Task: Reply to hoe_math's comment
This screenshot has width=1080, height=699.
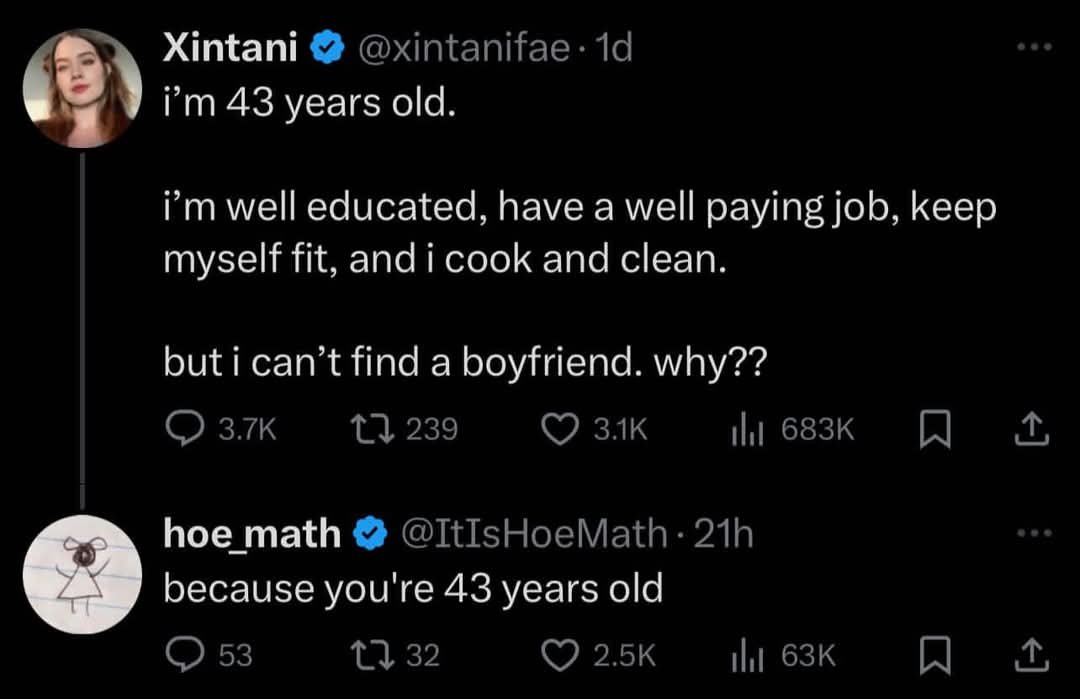Action: click(x=182, y=655)
